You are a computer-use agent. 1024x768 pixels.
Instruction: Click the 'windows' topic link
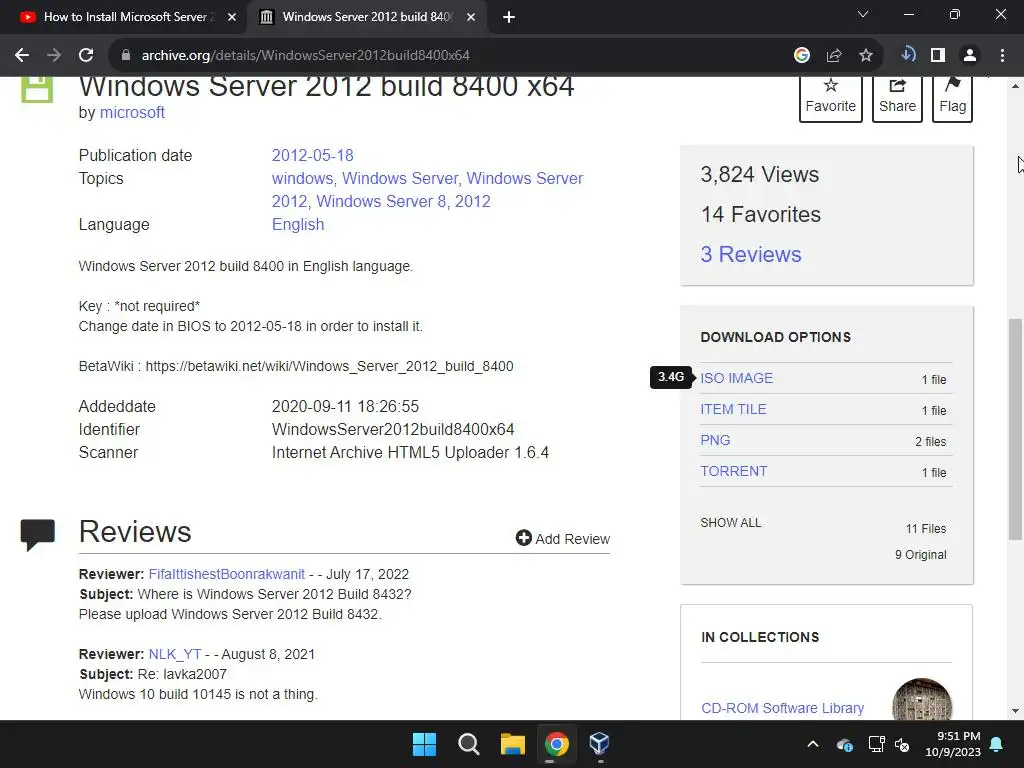click(302, 178)
